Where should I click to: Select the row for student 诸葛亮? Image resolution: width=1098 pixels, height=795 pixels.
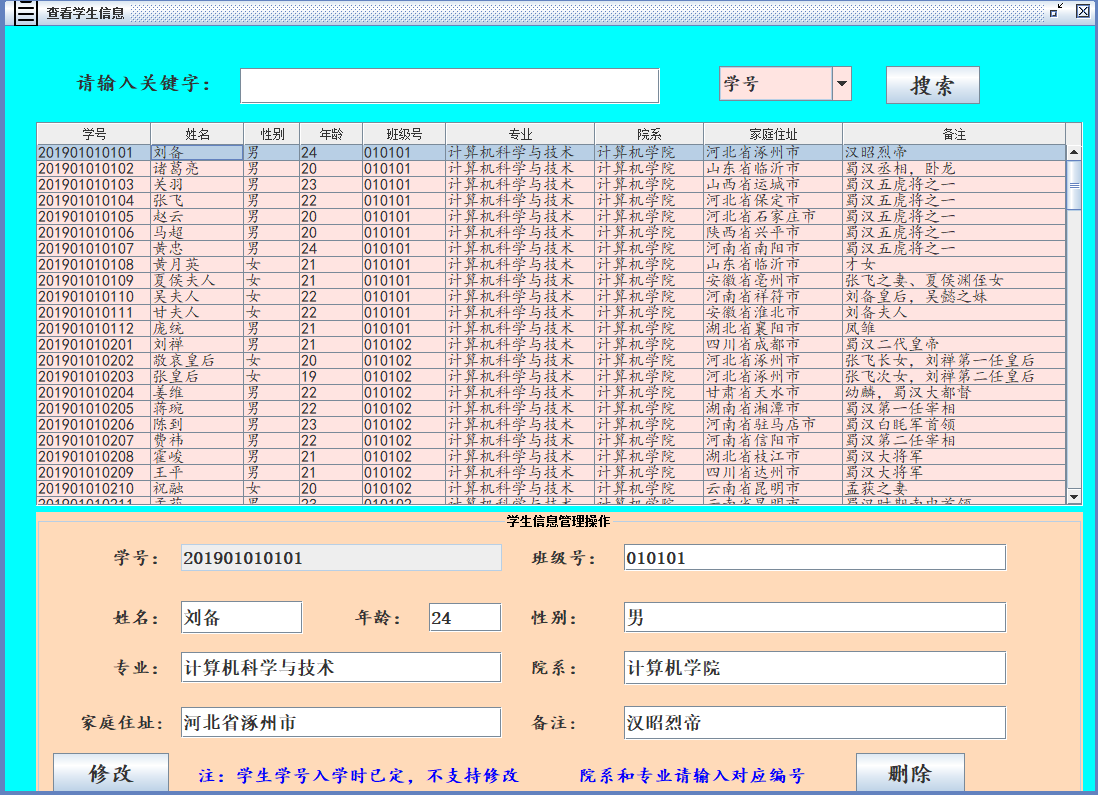(551, 169)
